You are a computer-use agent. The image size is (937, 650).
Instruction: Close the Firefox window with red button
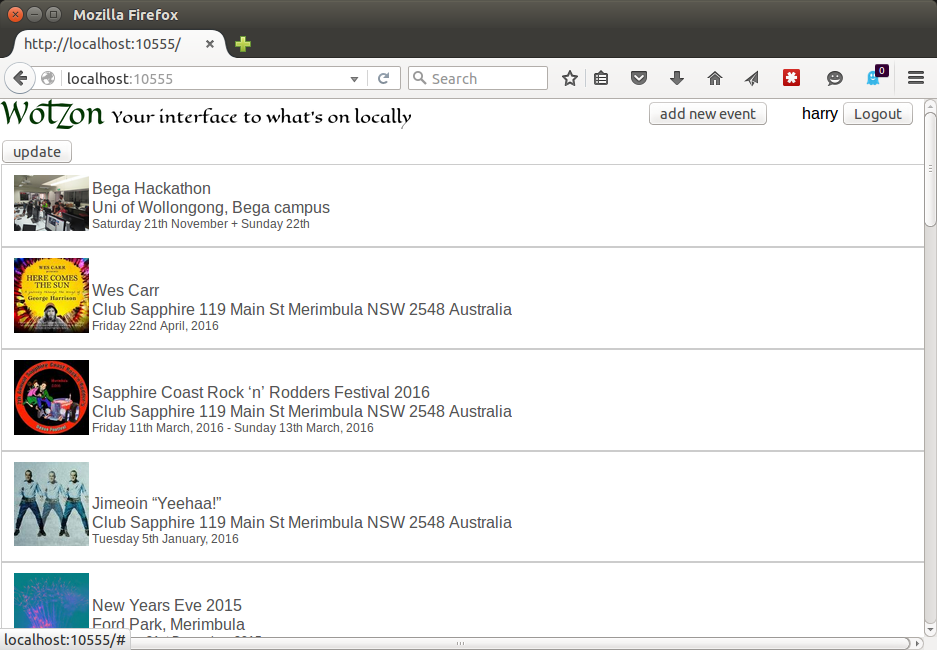pyautogui.click(x=16, y=14)
